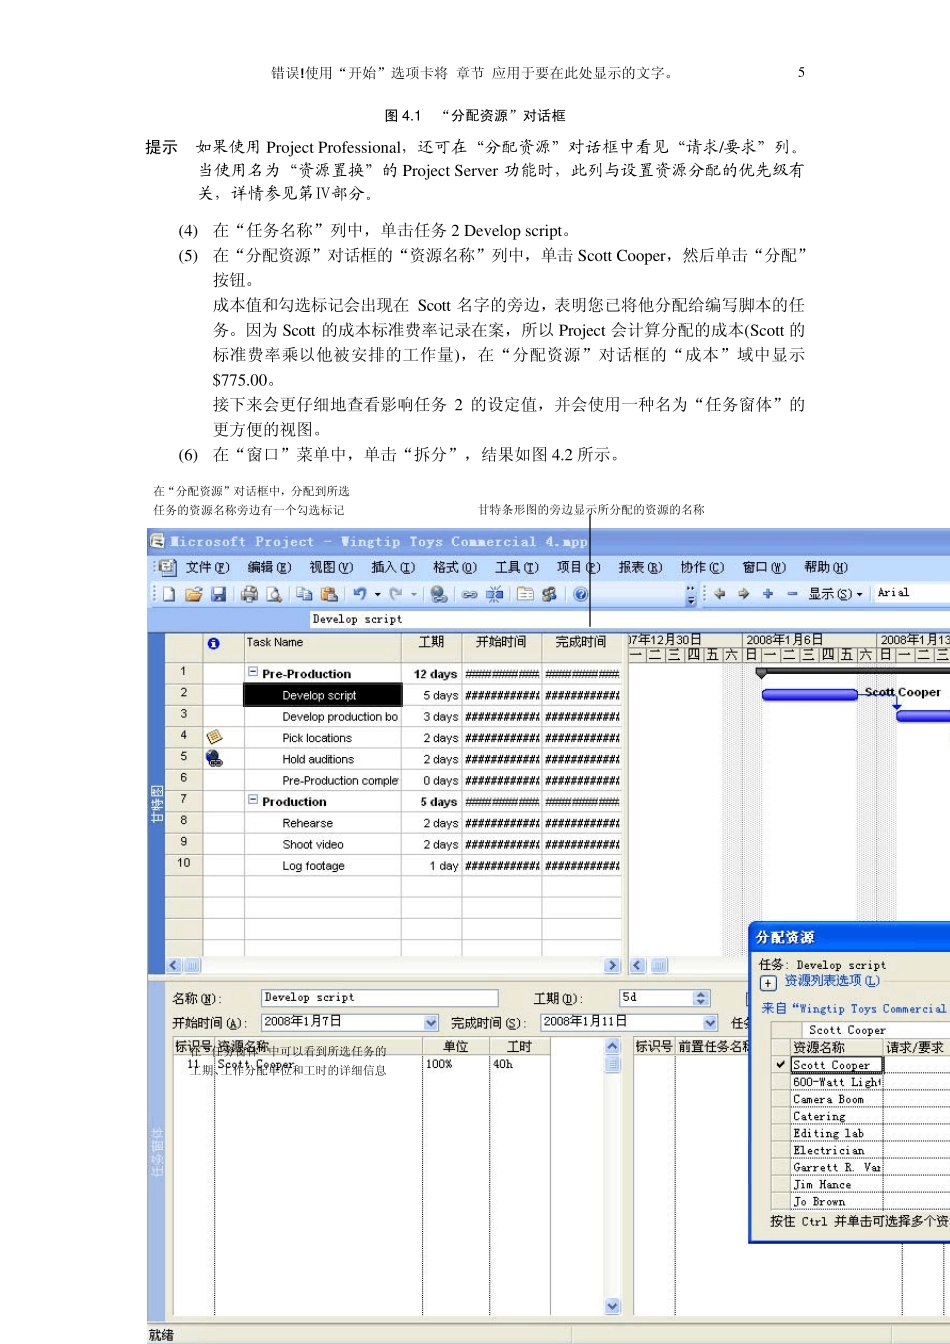The width and height of the screenshot is (950, 1344).
Task: Open the 视图 menu
Action: tap(331, 567)
